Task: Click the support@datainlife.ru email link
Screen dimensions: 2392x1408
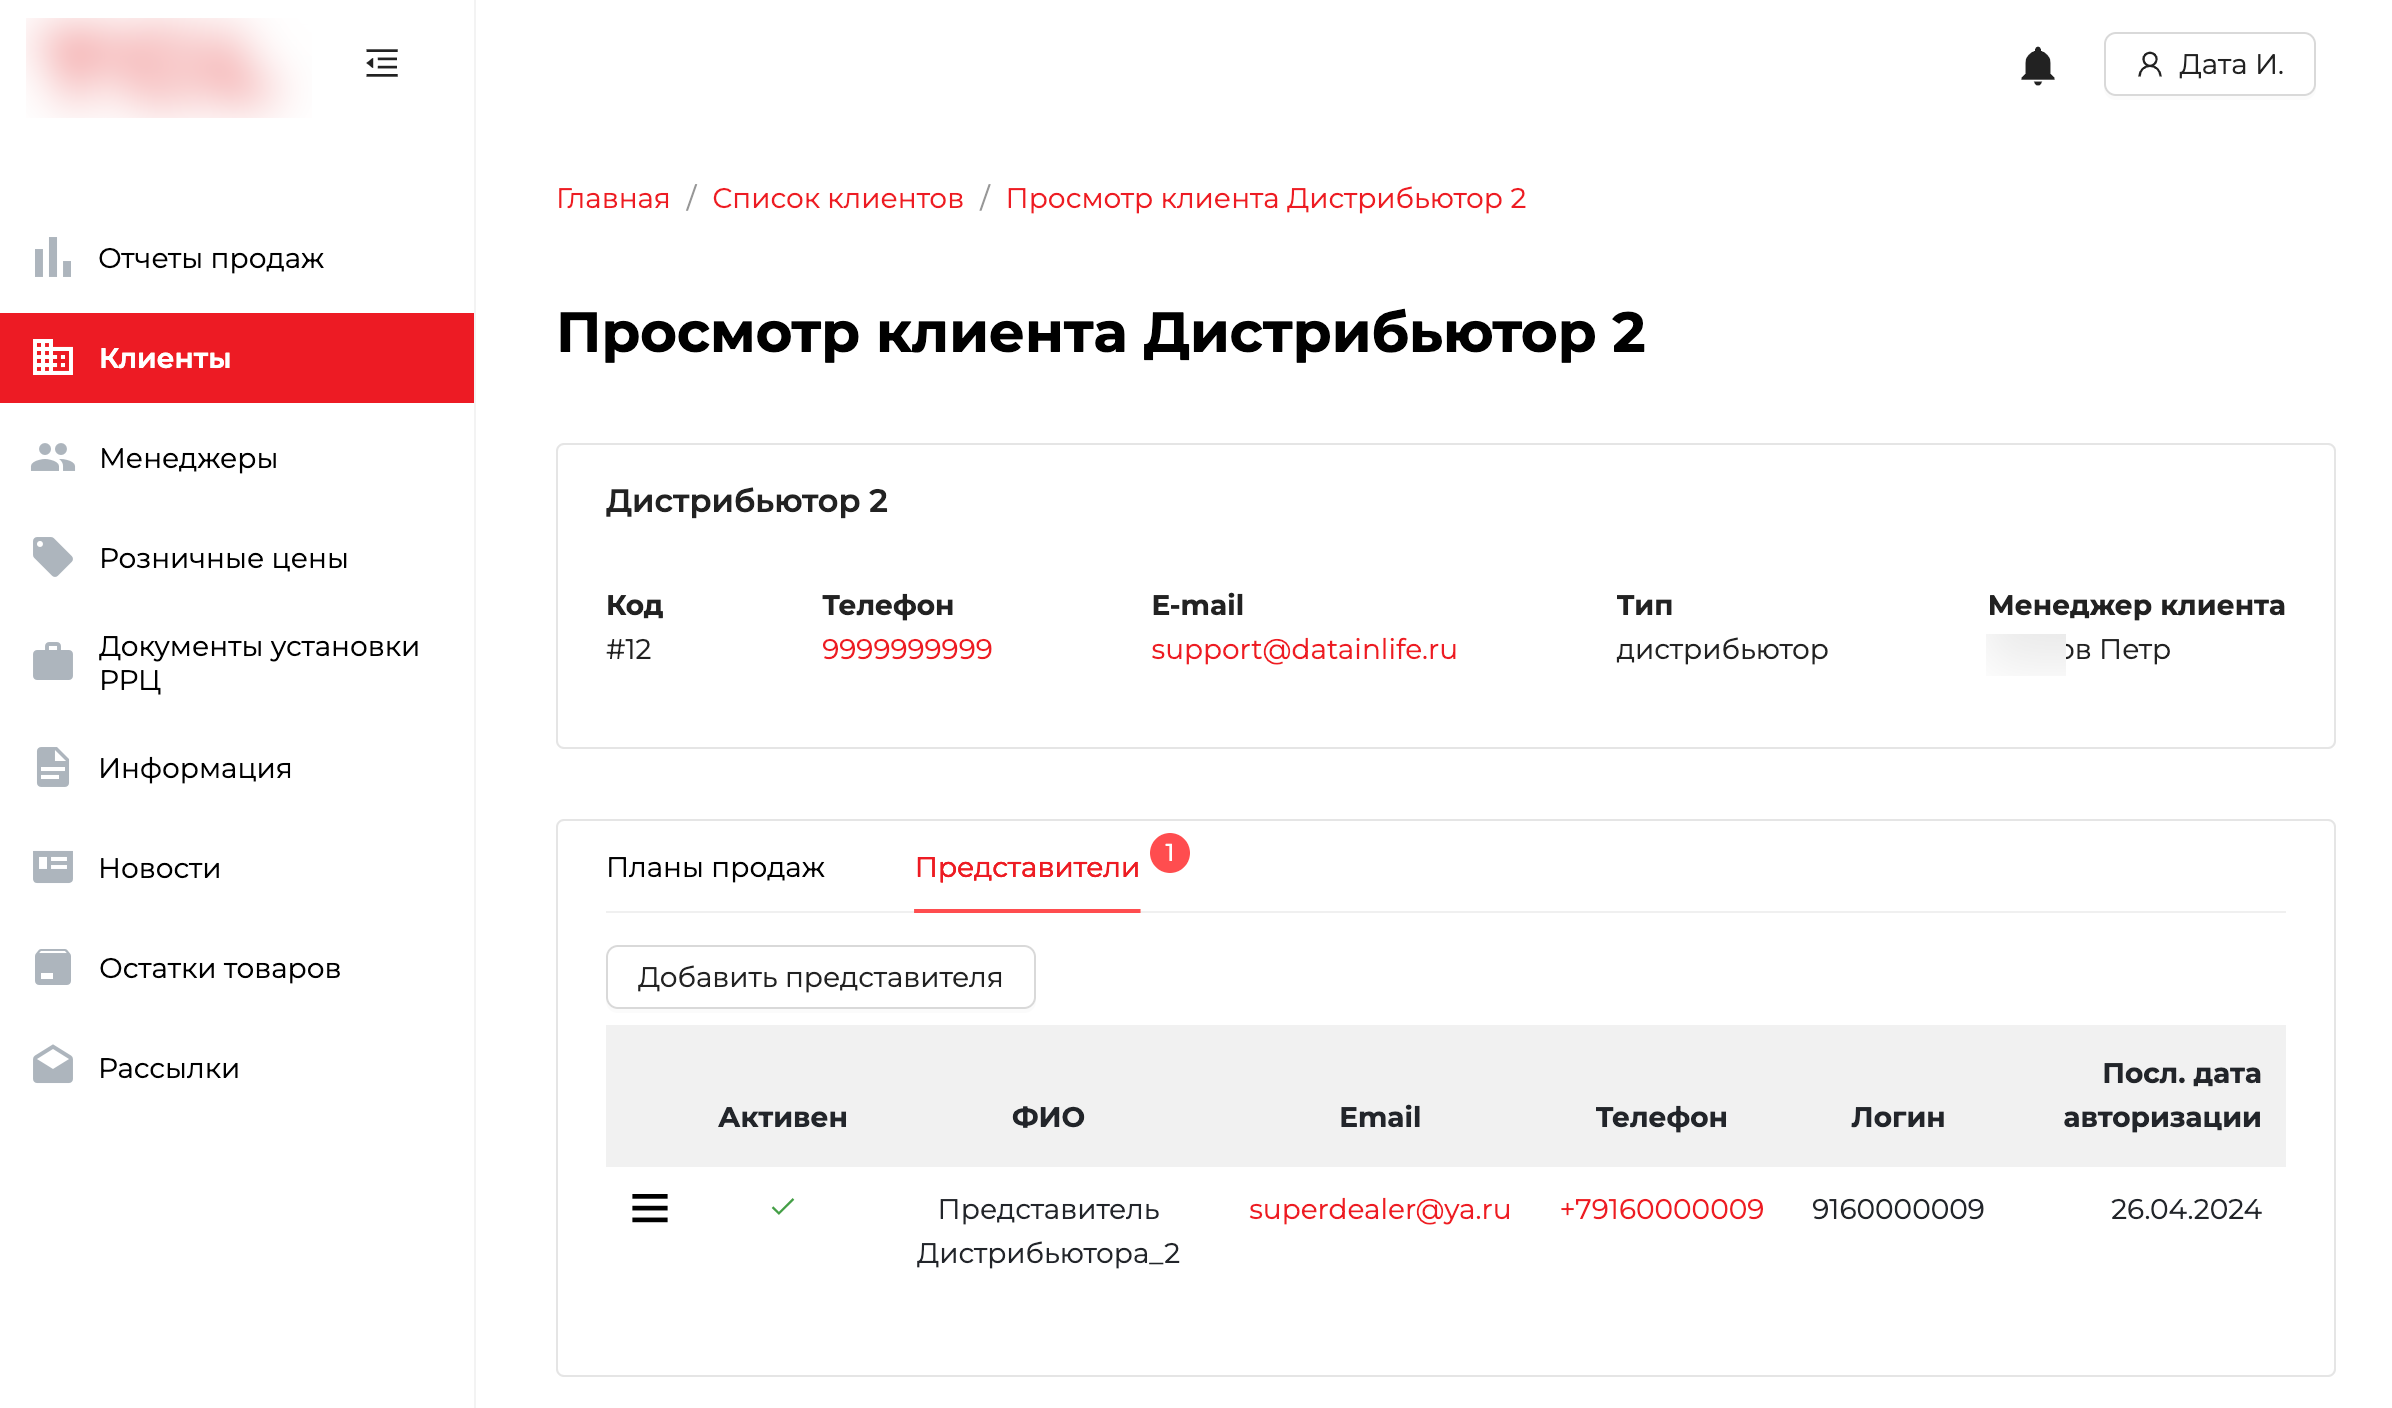Action: click(x=1303, y=649)
